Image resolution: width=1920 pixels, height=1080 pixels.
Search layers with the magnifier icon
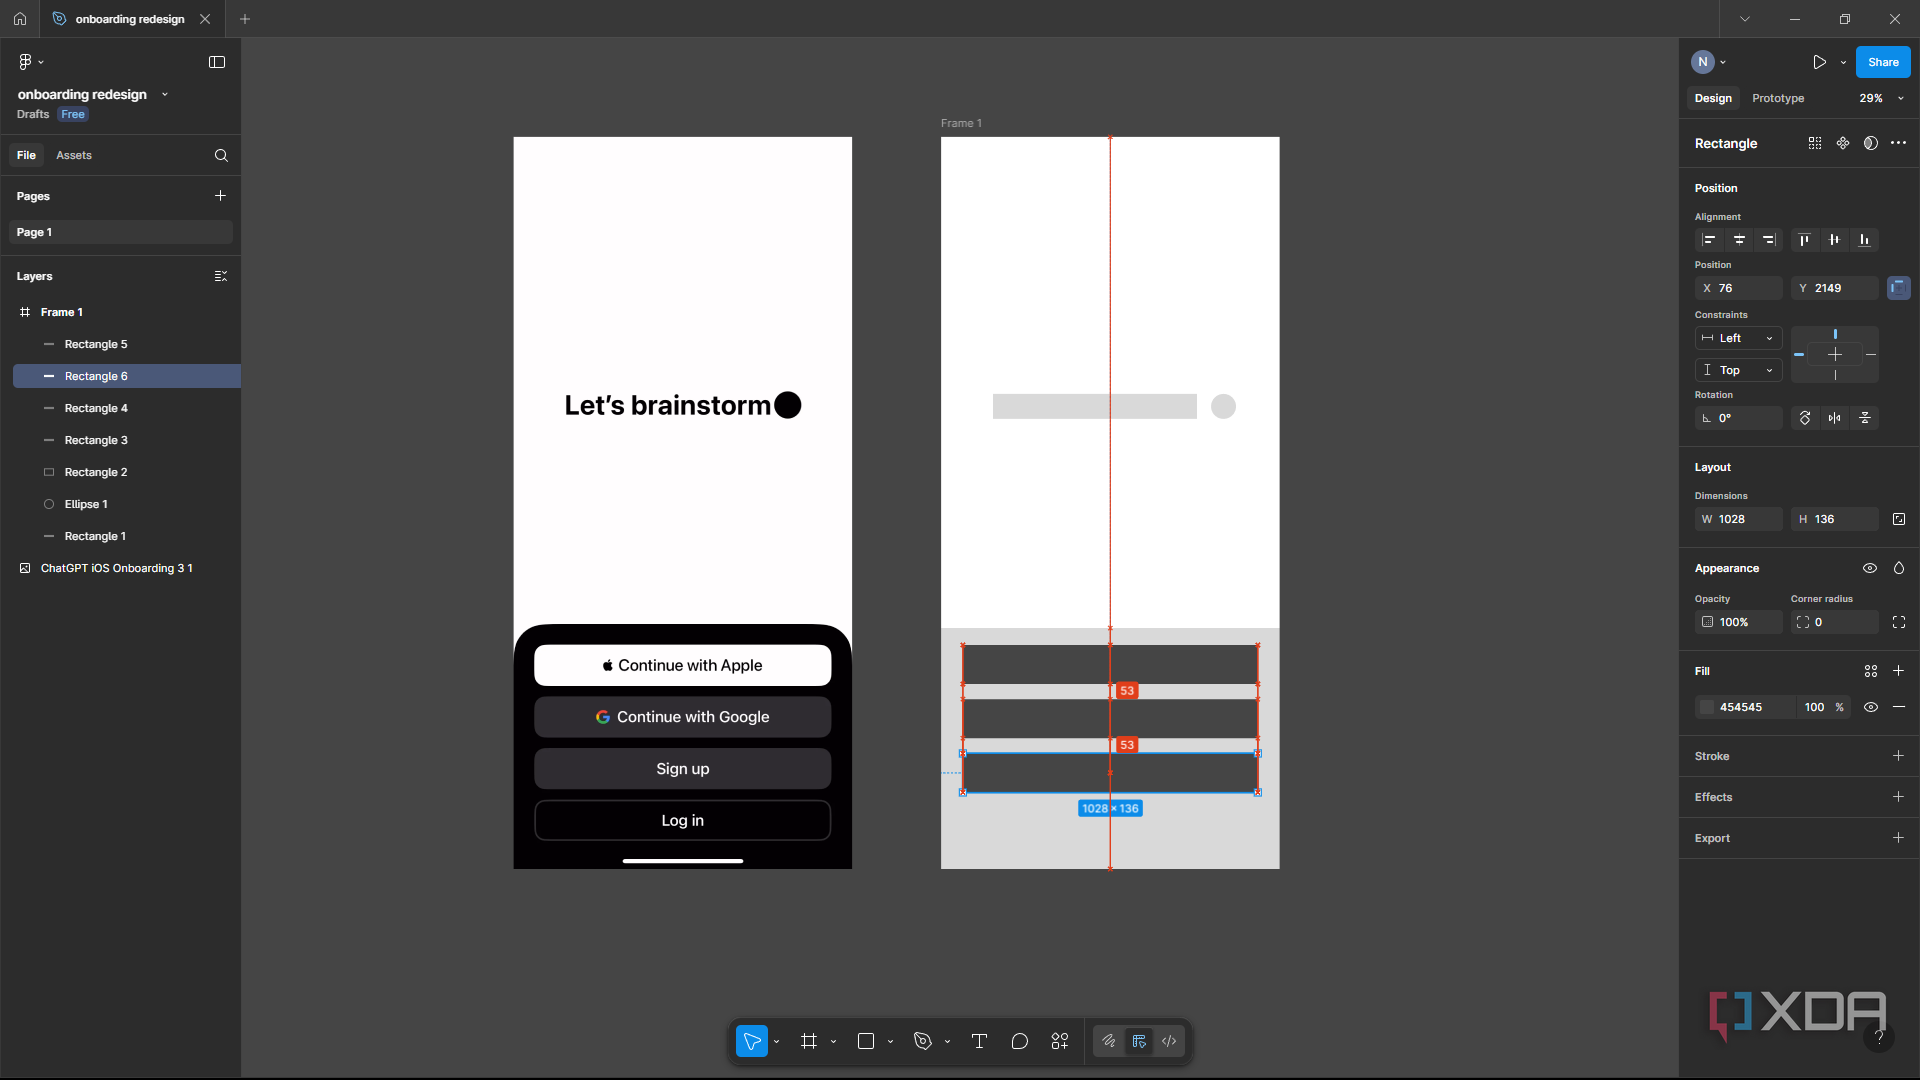(221, 155)
